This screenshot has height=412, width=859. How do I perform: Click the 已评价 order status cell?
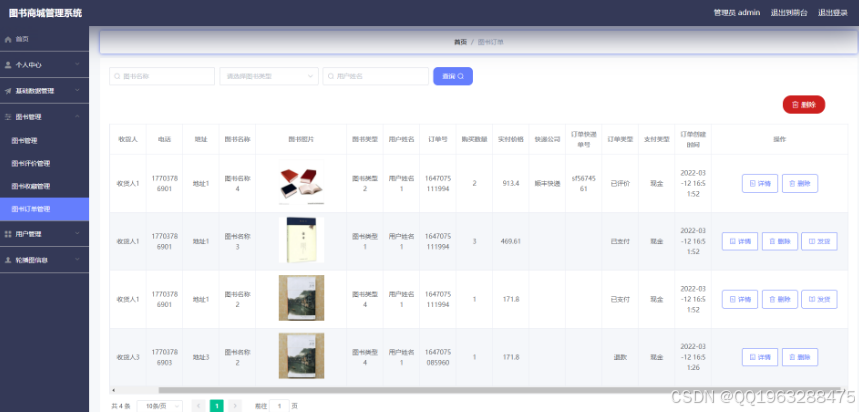pos(620,184)
